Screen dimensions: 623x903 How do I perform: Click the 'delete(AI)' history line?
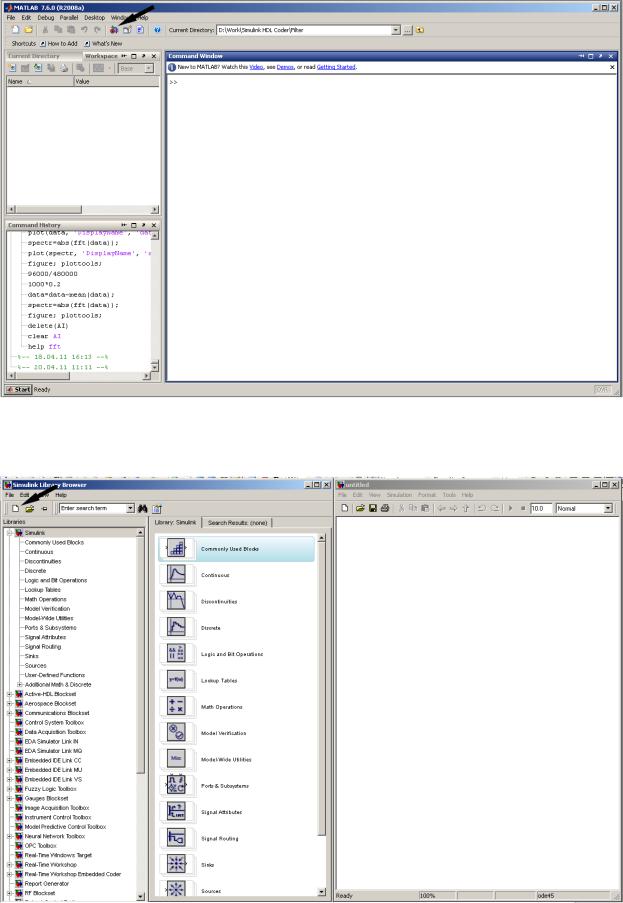coord(48,326)
